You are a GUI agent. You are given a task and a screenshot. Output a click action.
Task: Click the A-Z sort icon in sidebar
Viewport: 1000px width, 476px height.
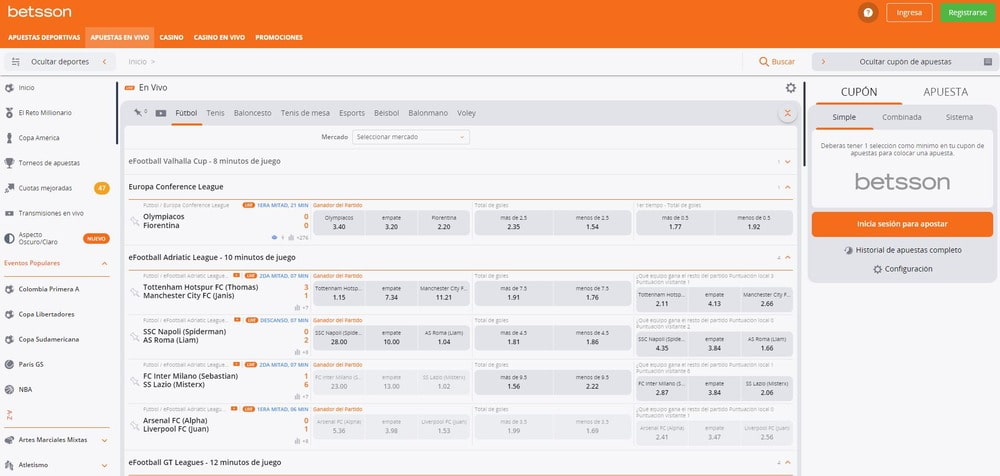[9, 415]
